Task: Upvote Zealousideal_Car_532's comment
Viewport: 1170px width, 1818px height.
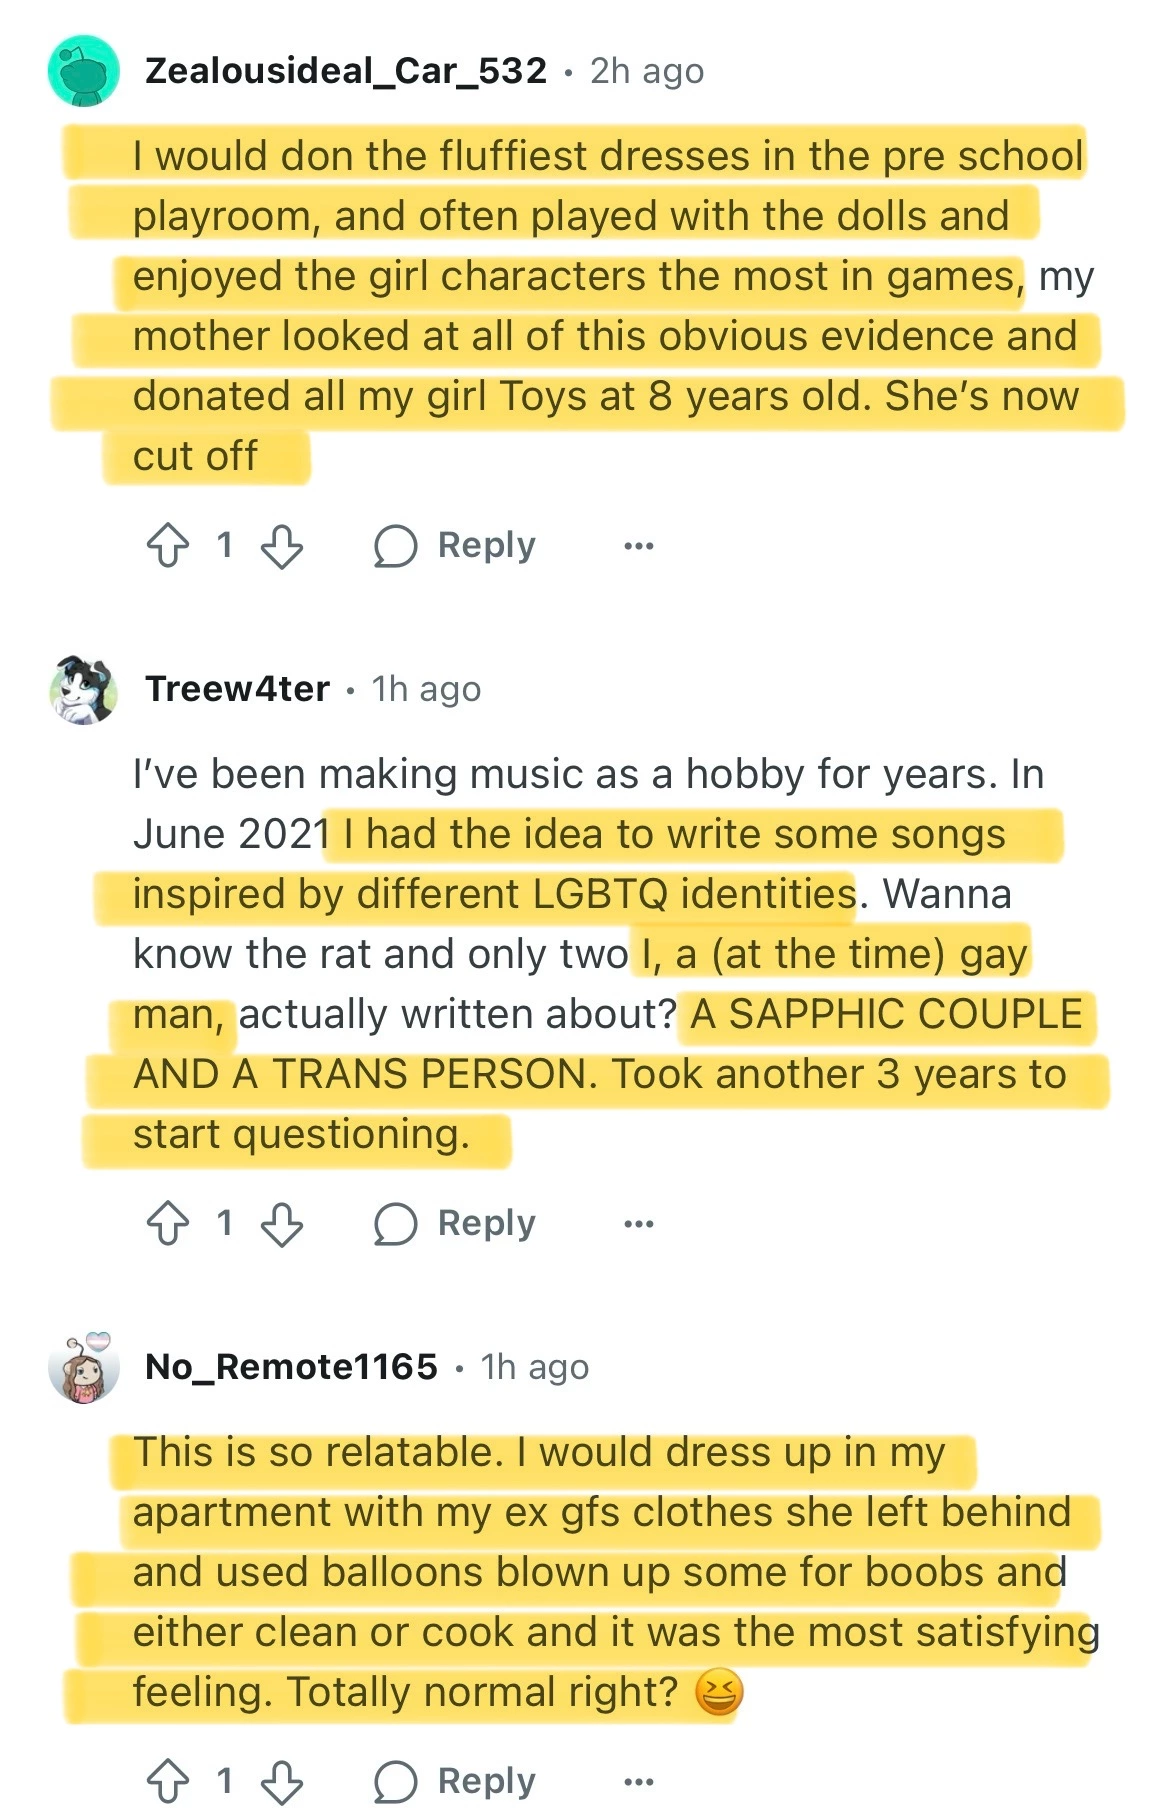Action: pos(167,546)
